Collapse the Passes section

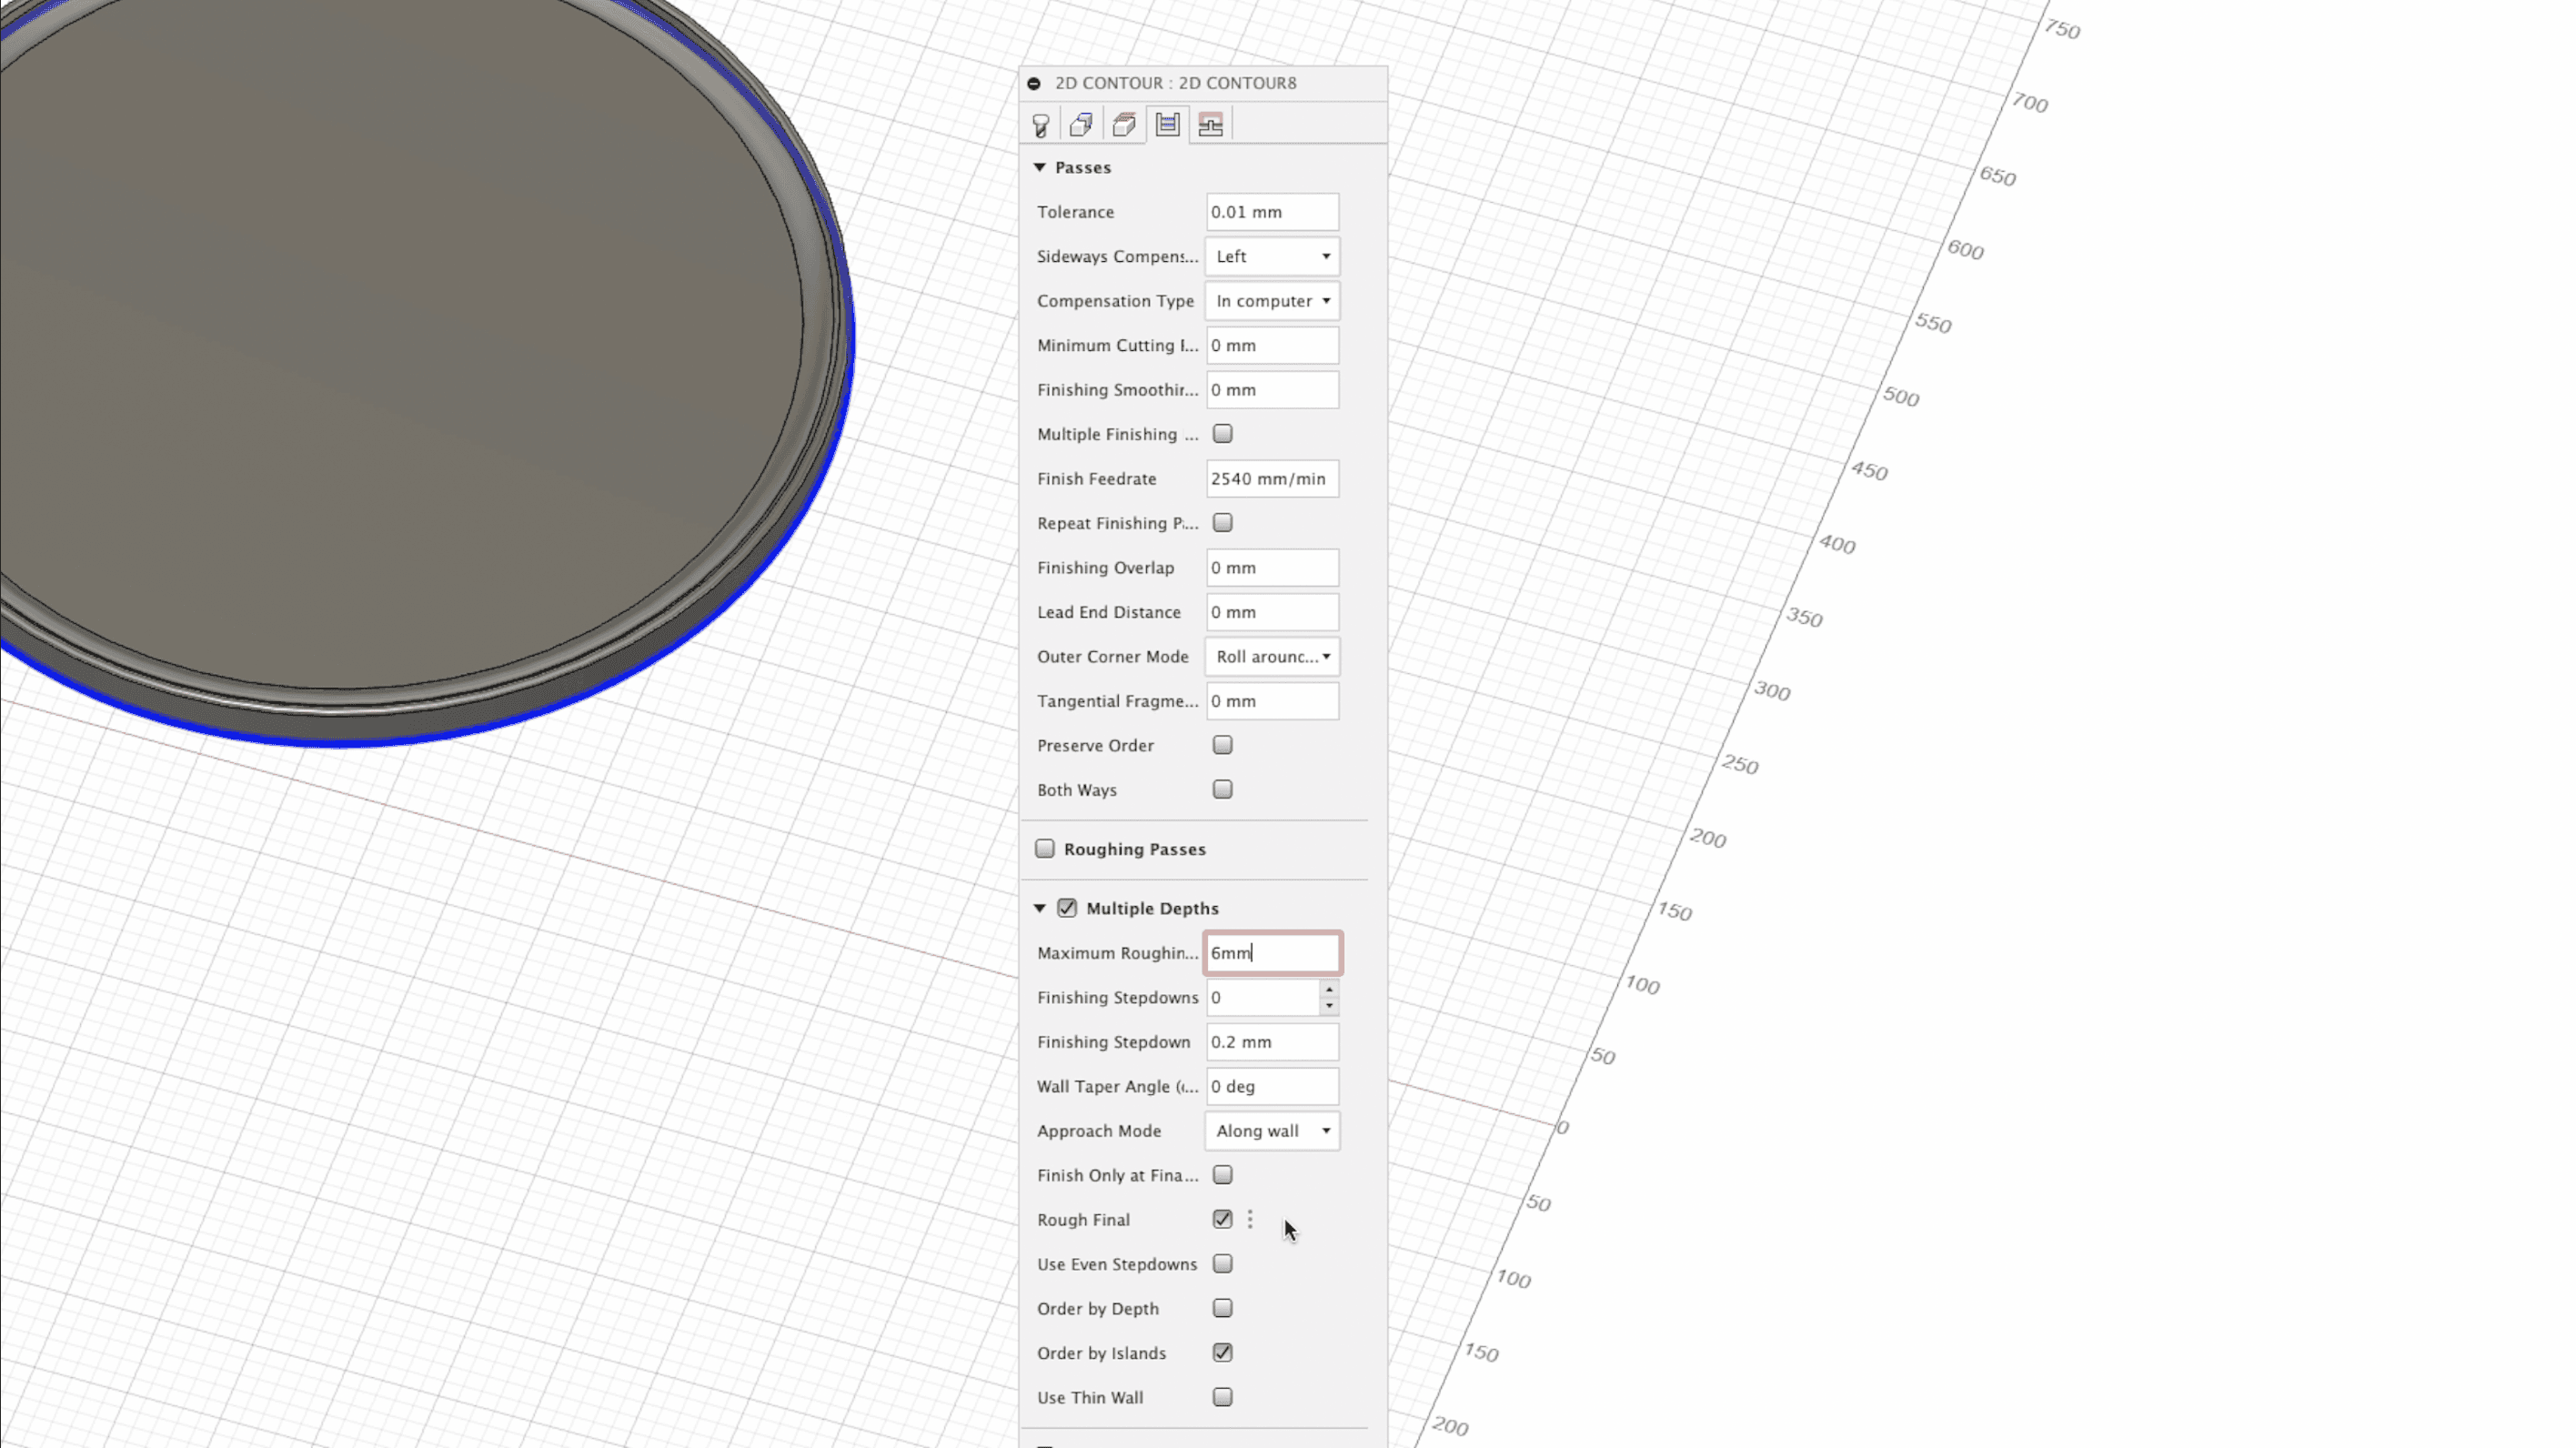pyautogui.click(x=1040, y=167)
